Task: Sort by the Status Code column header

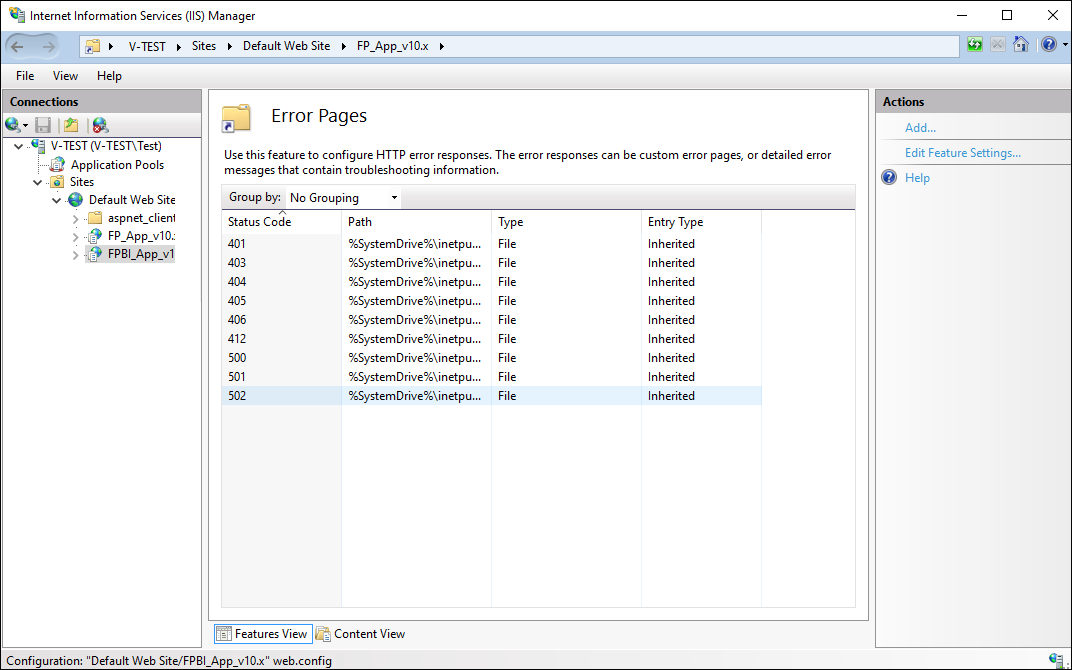Action: pyautogui.click(x=260, y=222)
